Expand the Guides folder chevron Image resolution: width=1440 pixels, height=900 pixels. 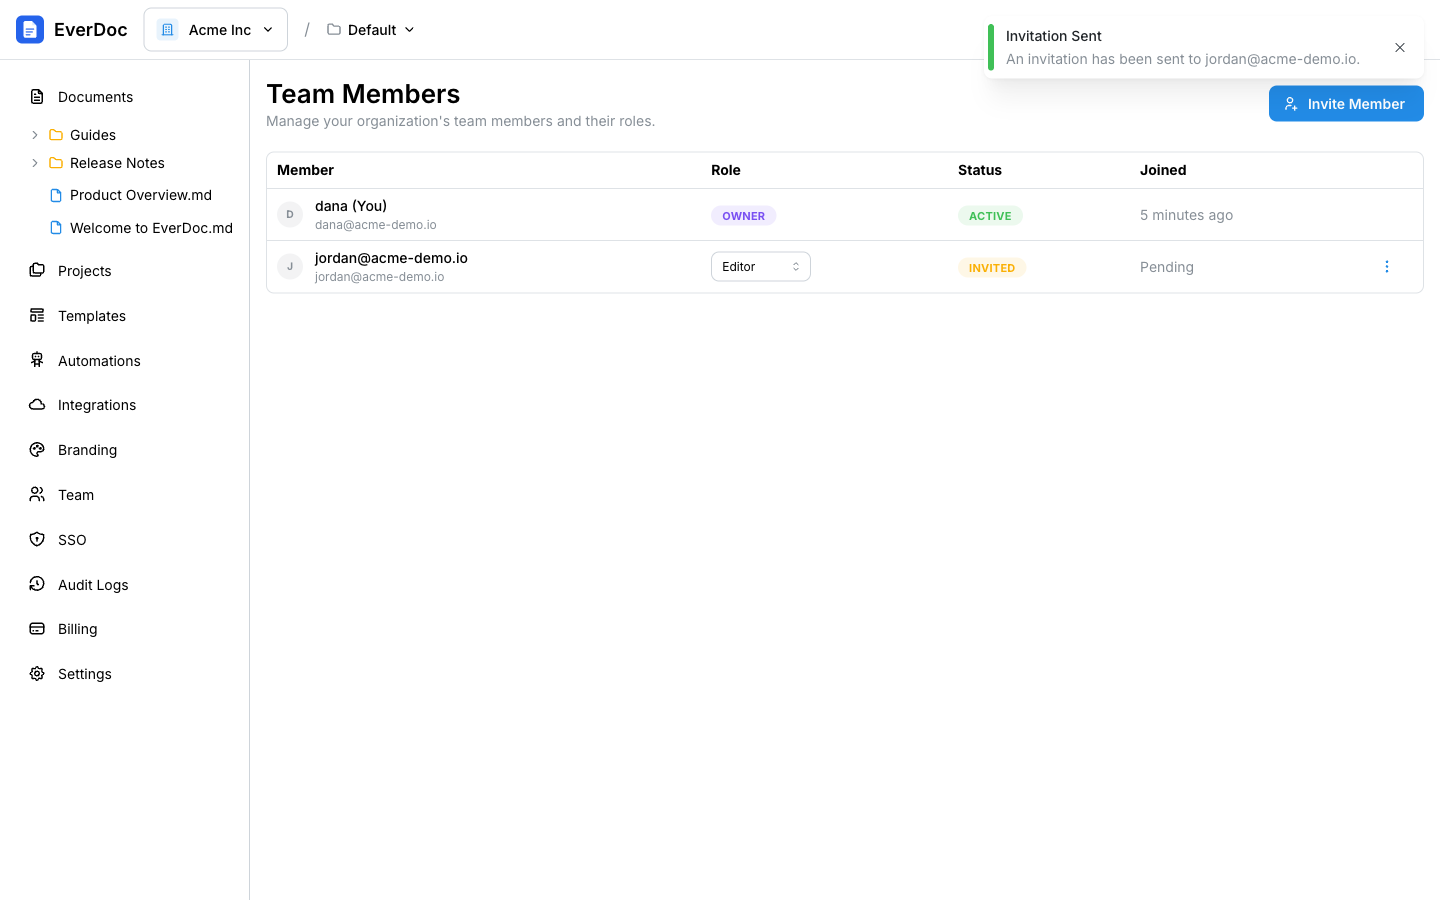point(35,135)
